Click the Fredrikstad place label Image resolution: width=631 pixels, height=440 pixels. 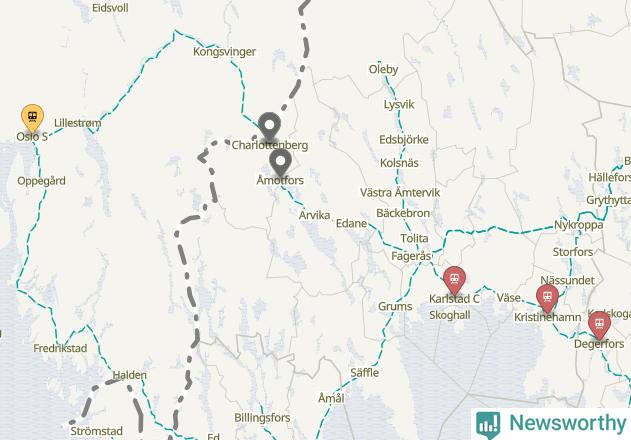(x=60, y=348)
